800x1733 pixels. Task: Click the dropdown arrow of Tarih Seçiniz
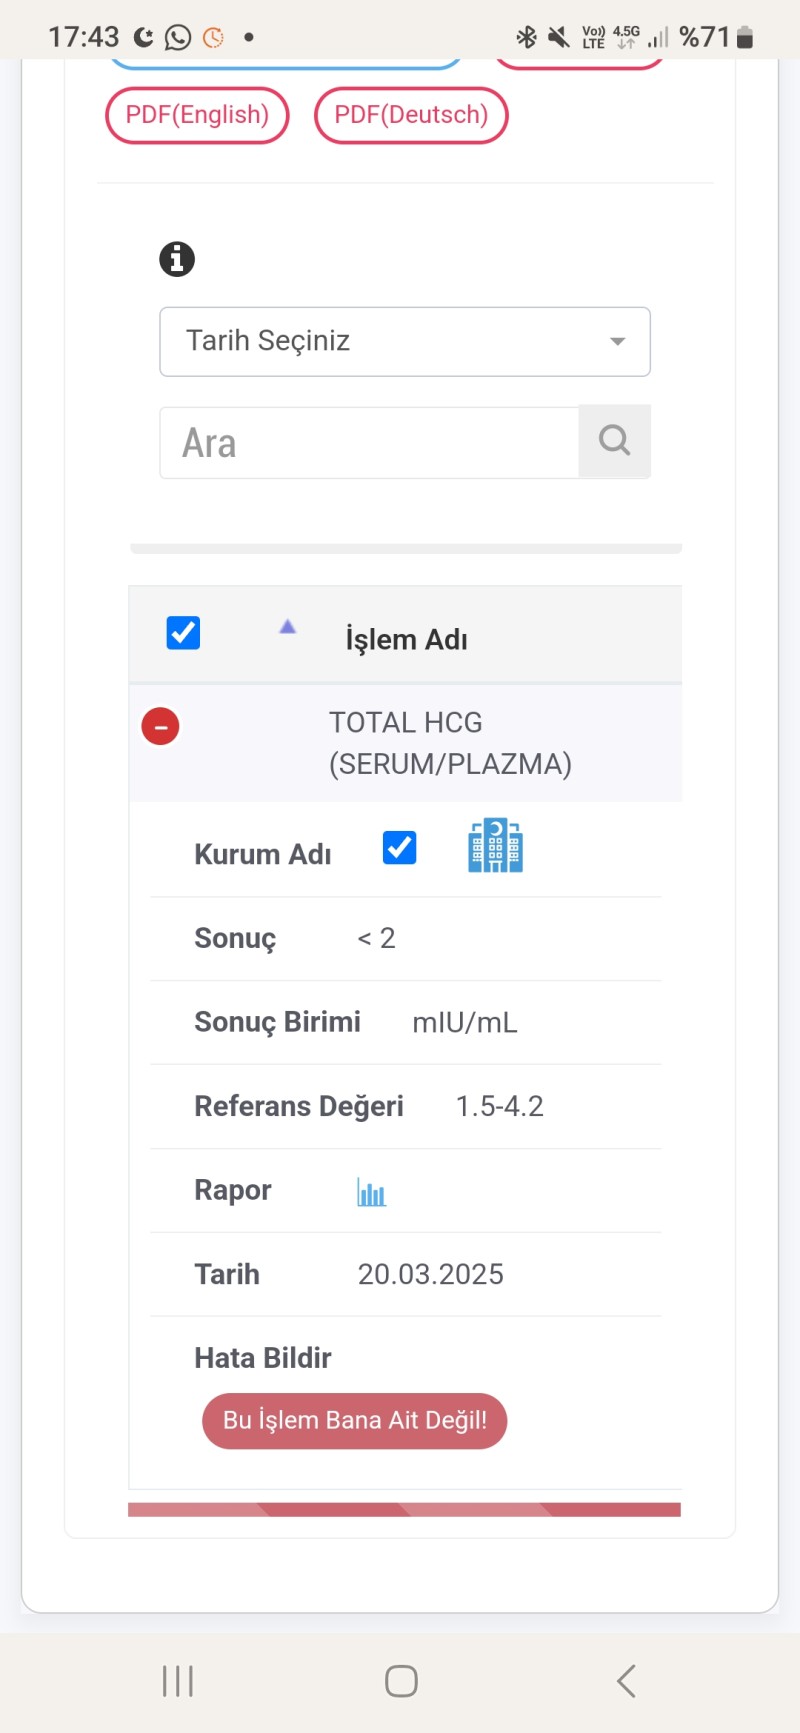coord(618,341)
